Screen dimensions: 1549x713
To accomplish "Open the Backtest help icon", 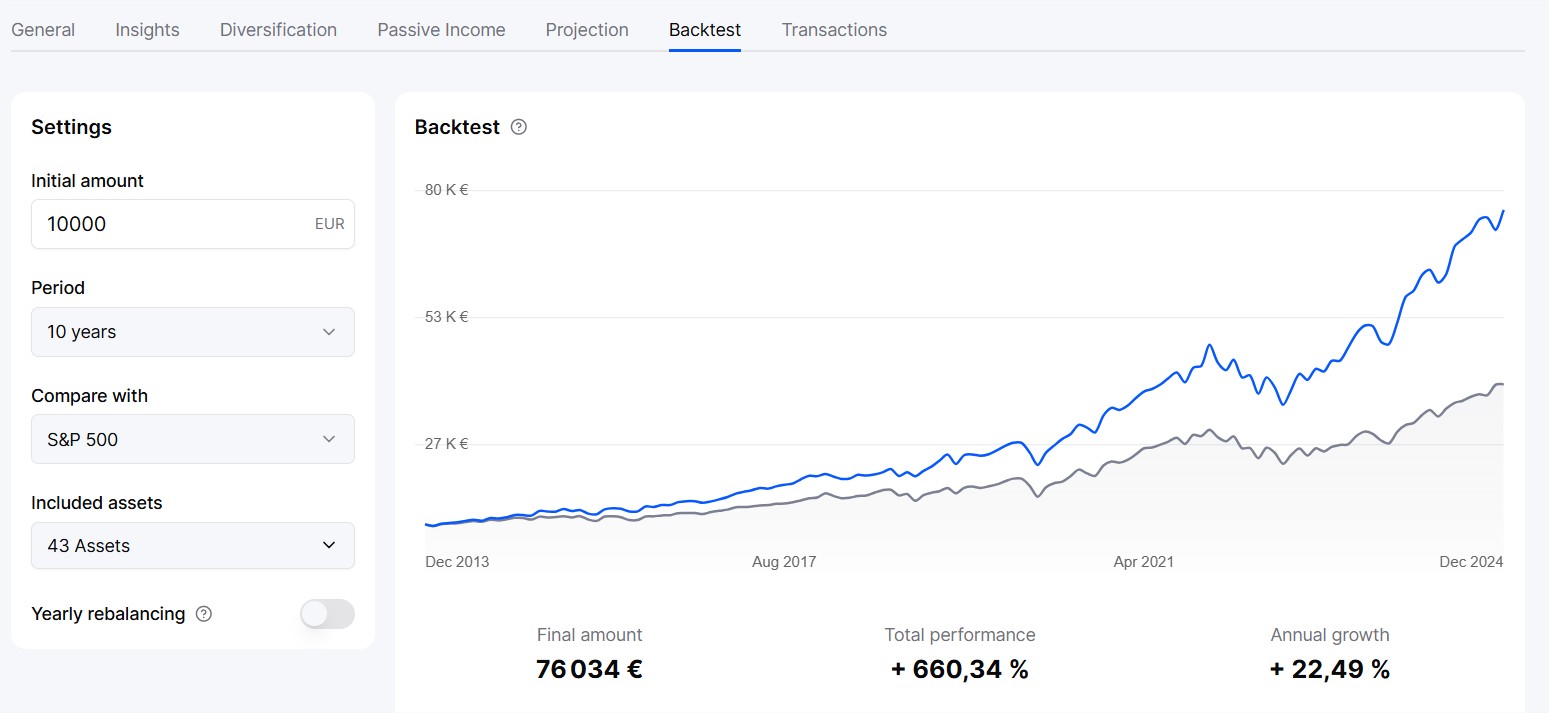I will pos(518,127).
